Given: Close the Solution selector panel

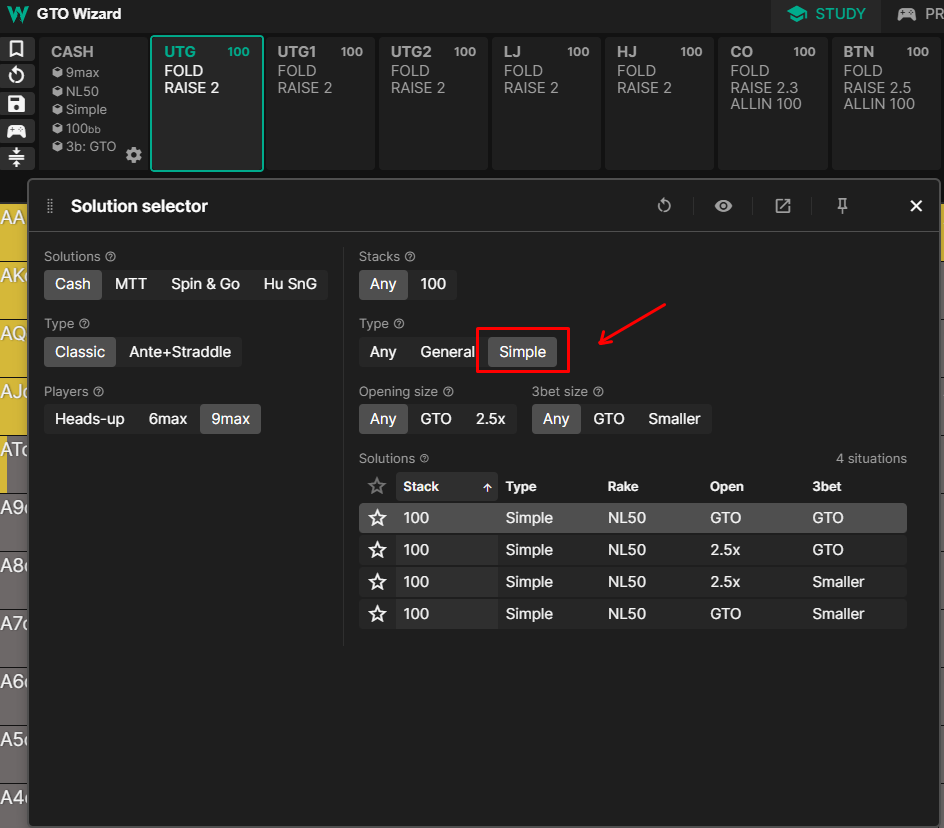Looking at the screenshot, I should pyautogui.click(x=916, y=206).
